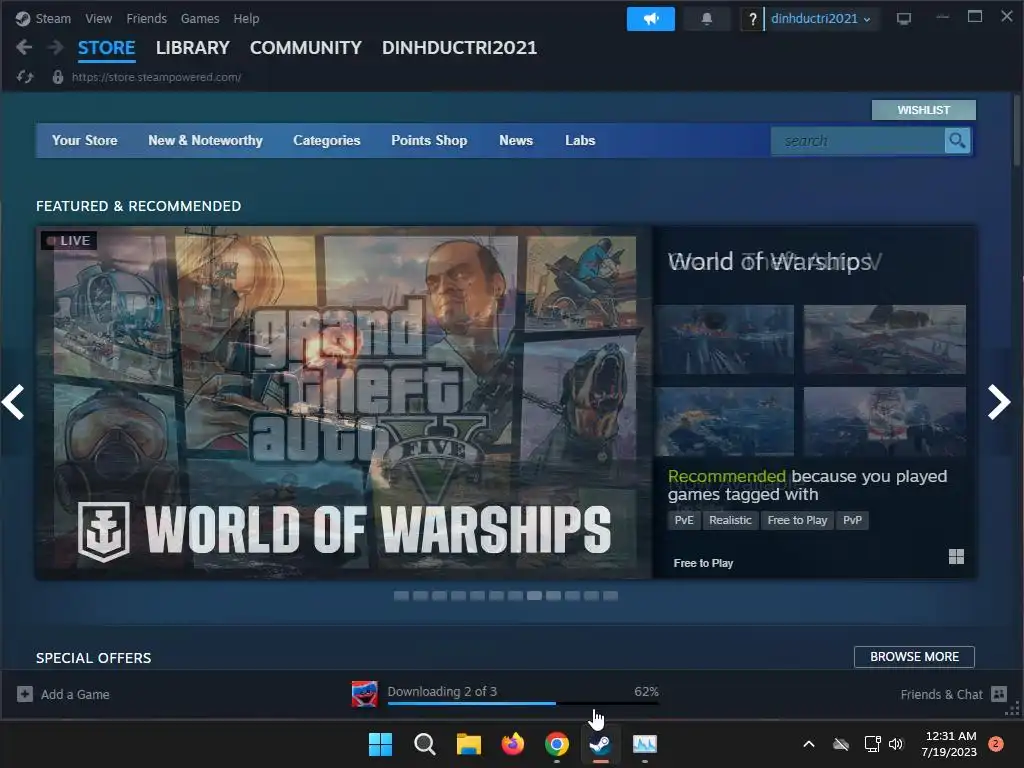The image size is (1024, 768).
Task: Open the network tray icon
Action: point(872,744)
